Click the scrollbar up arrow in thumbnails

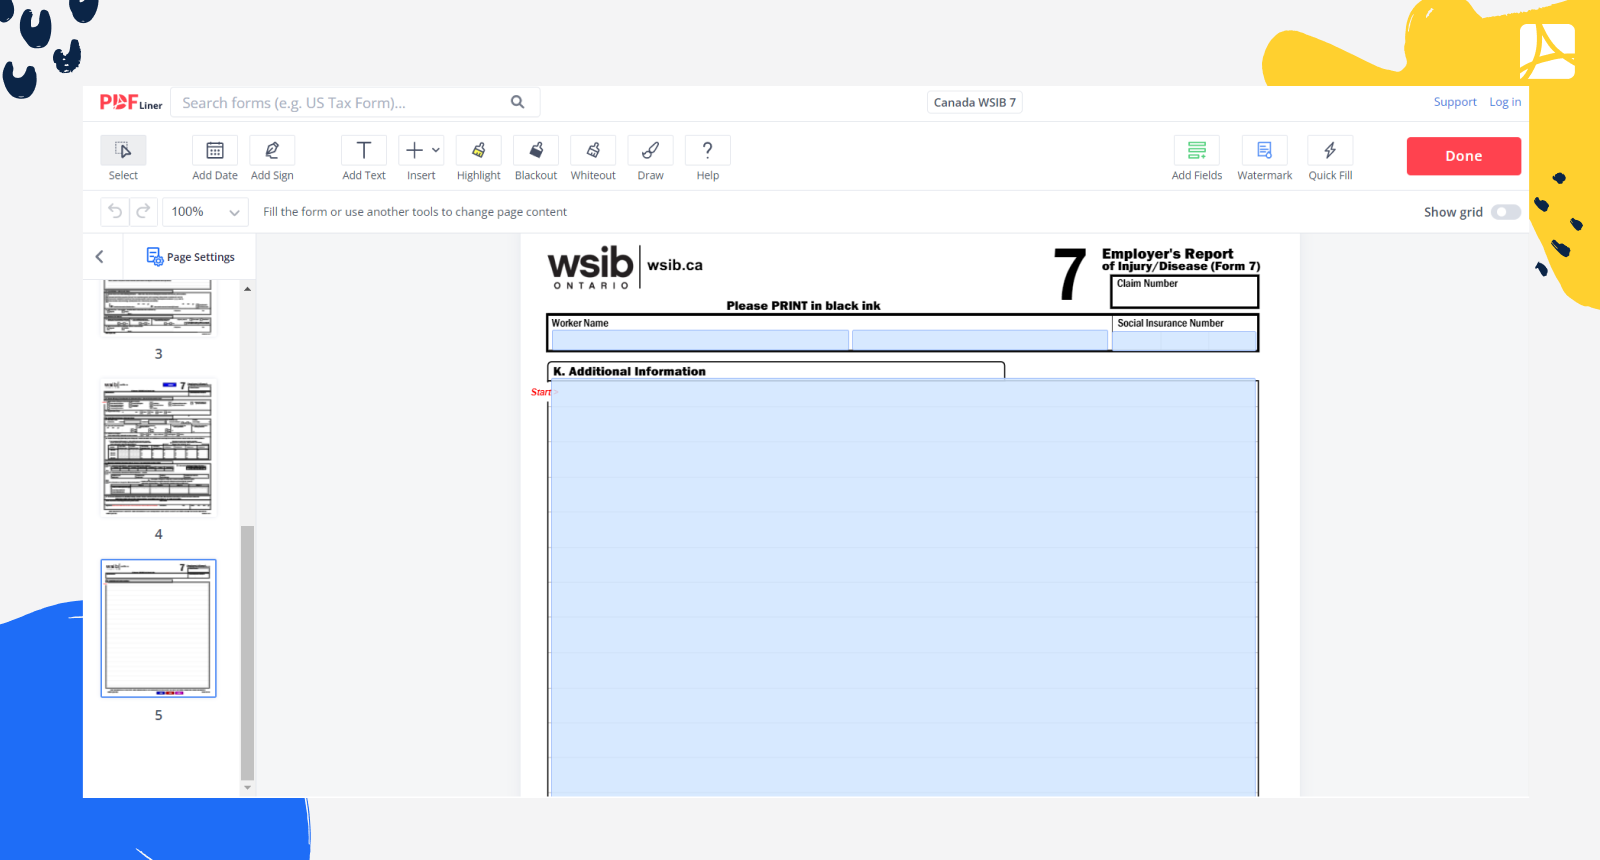pos(247,289)
